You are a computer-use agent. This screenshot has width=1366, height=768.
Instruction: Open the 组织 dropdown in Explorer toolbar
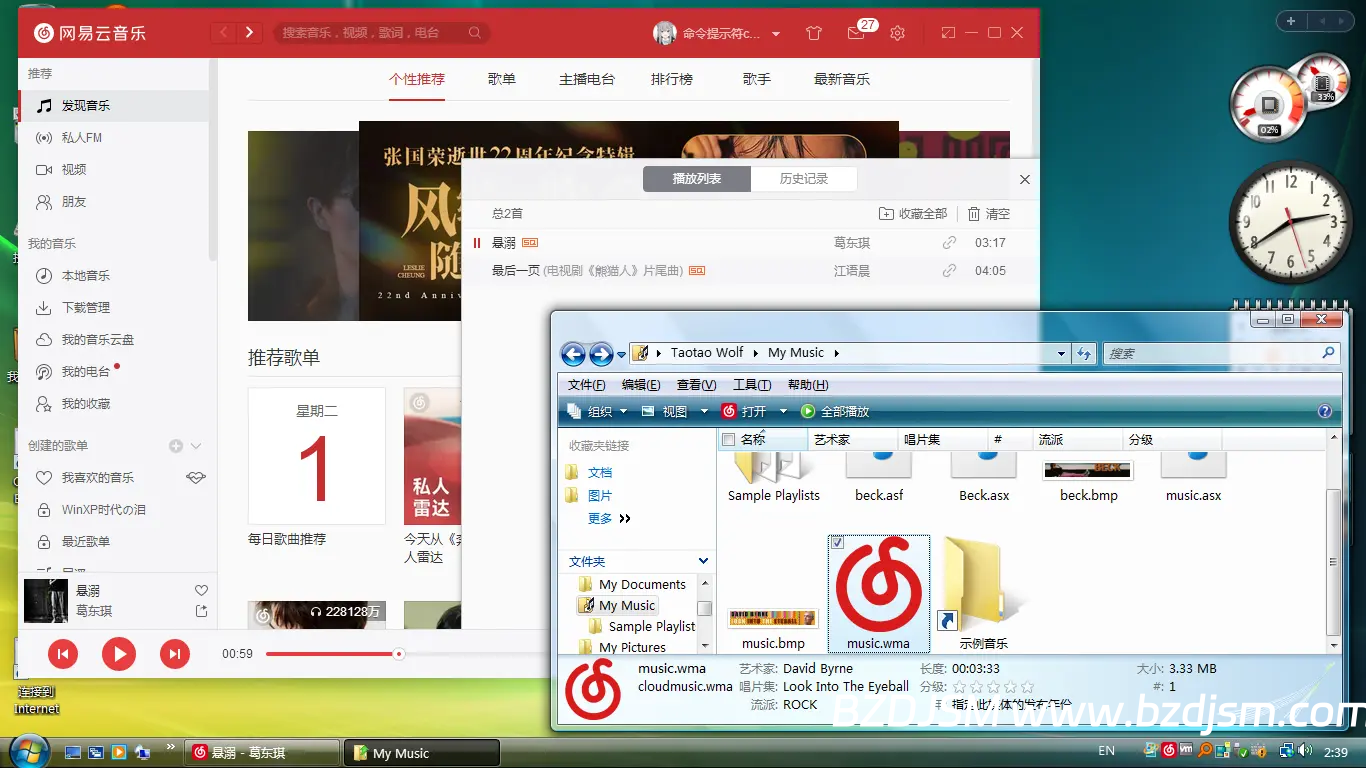[x=597, y=411]
